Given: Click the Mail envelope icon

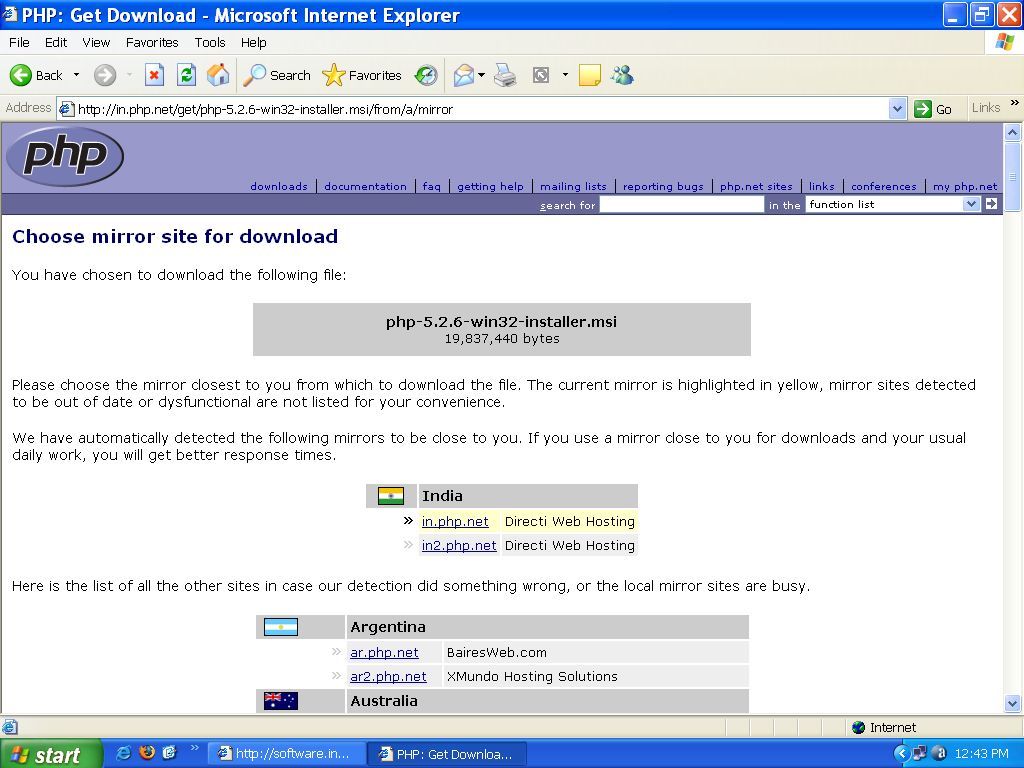Looking at the screenshot, I should pos(462,75).
